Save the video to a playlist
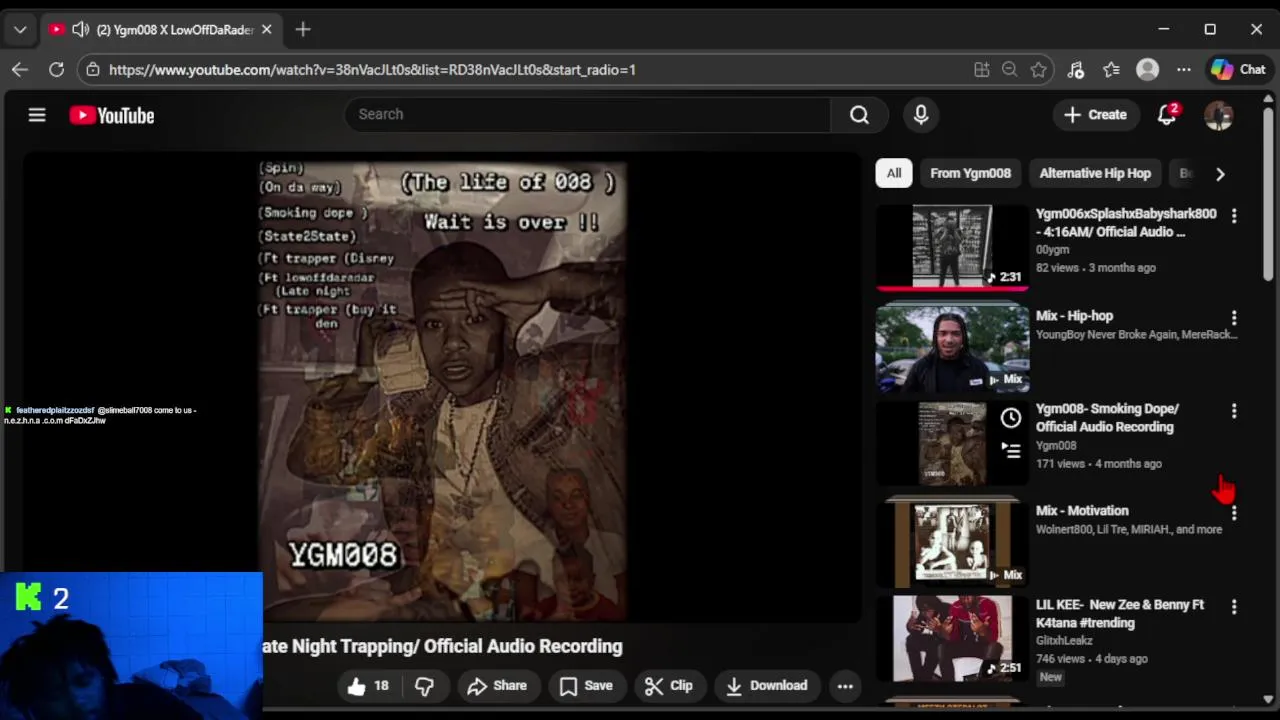 click(586, 686)
